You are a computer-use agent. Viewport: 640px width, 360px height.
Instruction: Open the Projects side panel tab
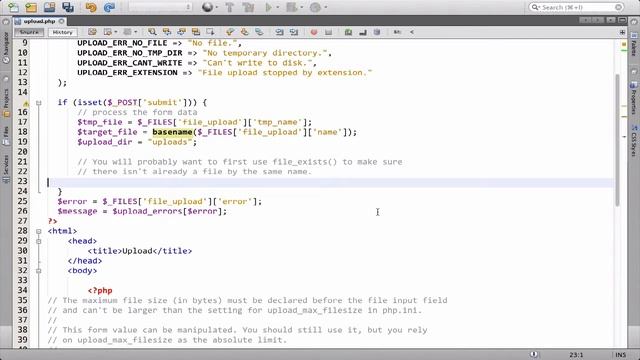[x=6, y=104]
